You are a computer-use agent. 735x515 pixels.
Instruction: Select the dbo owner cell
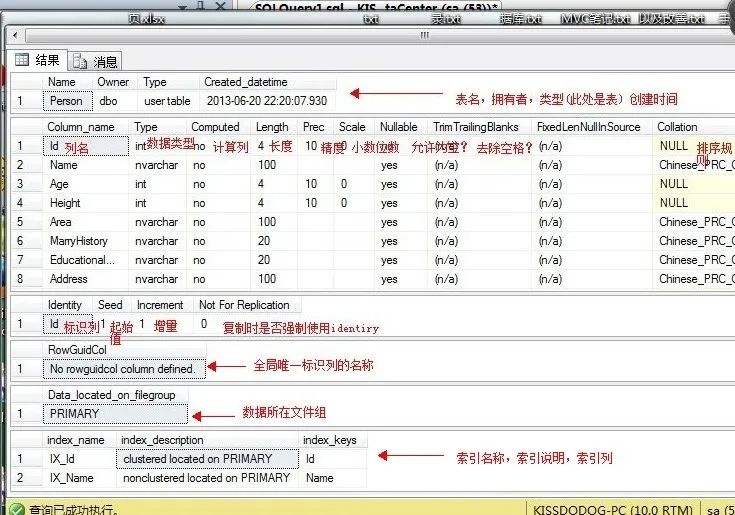[x=115, y=101]
